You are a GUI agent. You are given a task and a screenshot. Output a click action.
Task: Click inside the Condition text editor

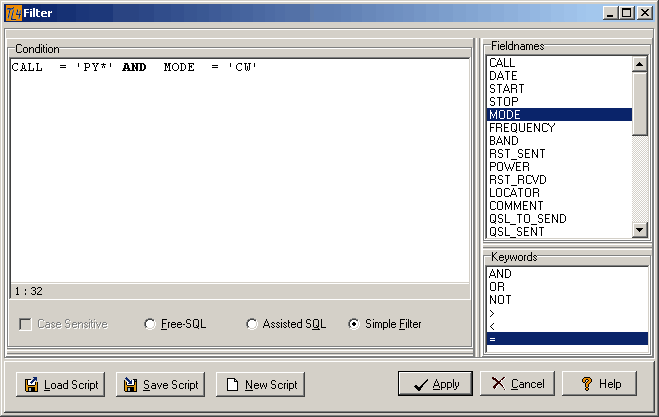240,170
